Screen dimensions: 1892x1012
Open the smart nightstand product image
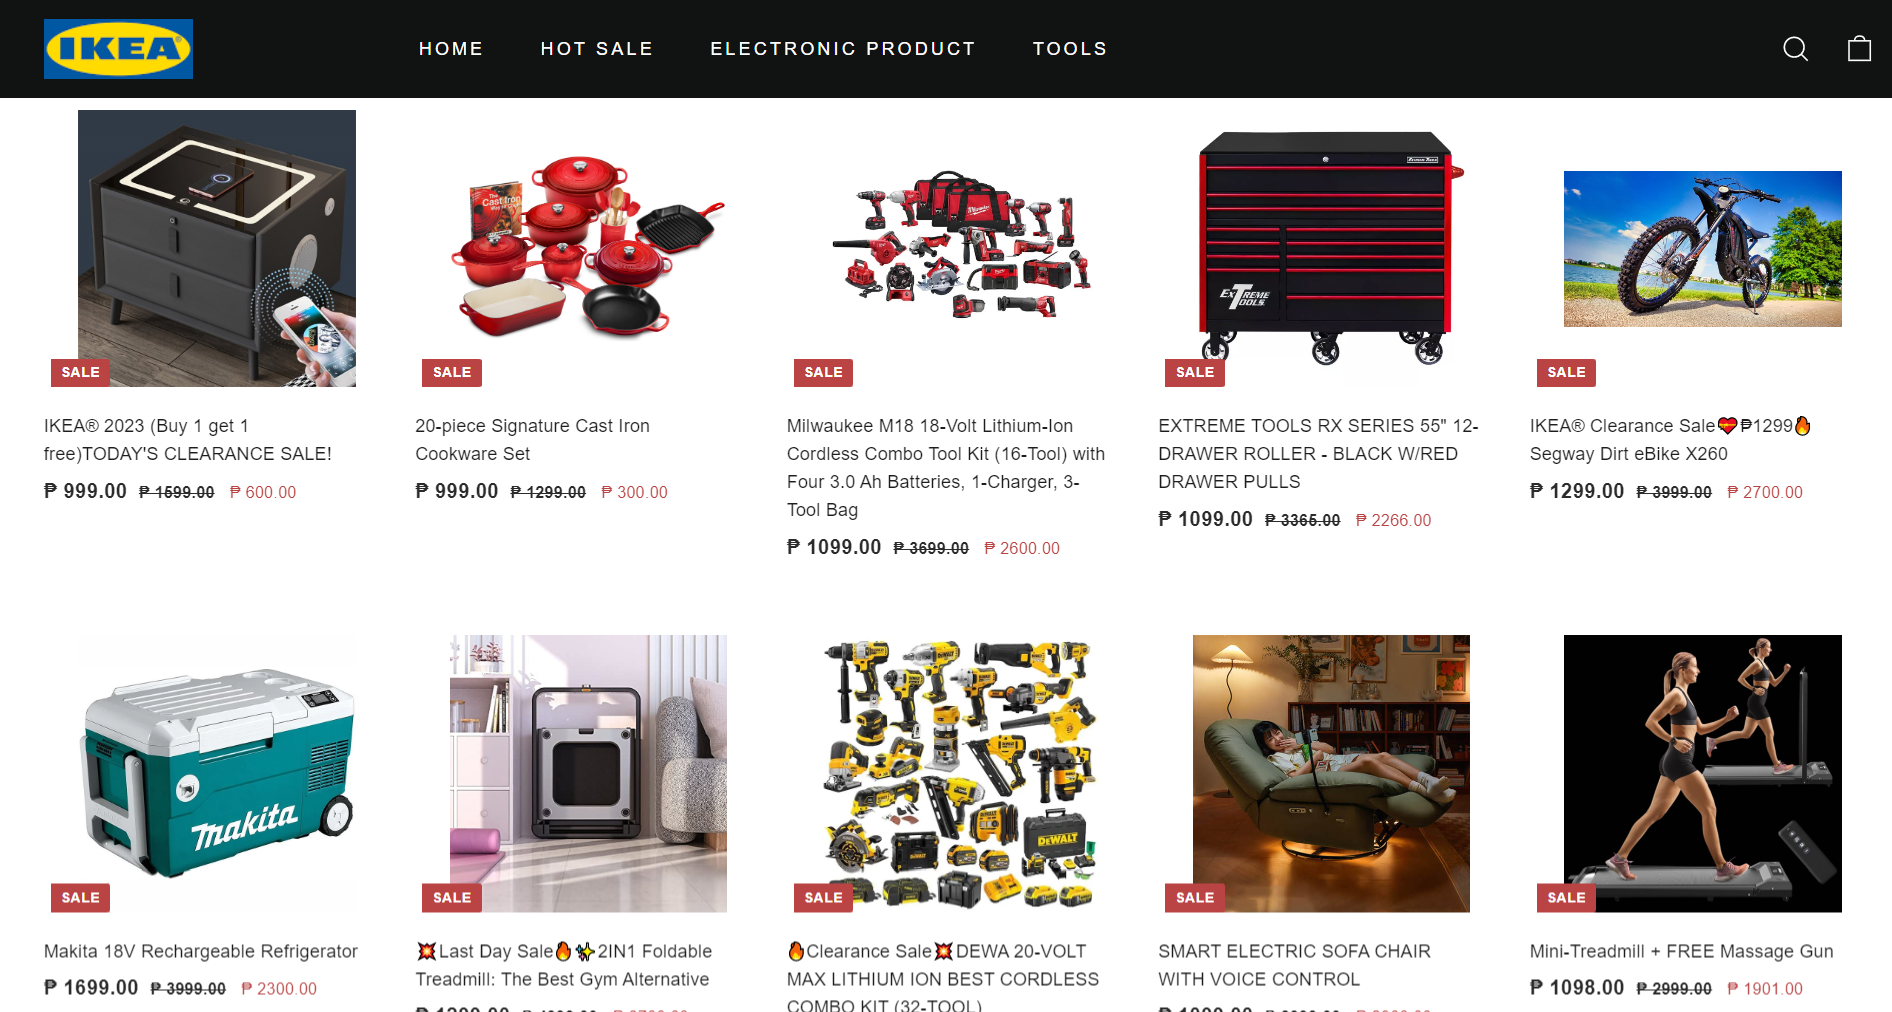click(x=217, y=248)
